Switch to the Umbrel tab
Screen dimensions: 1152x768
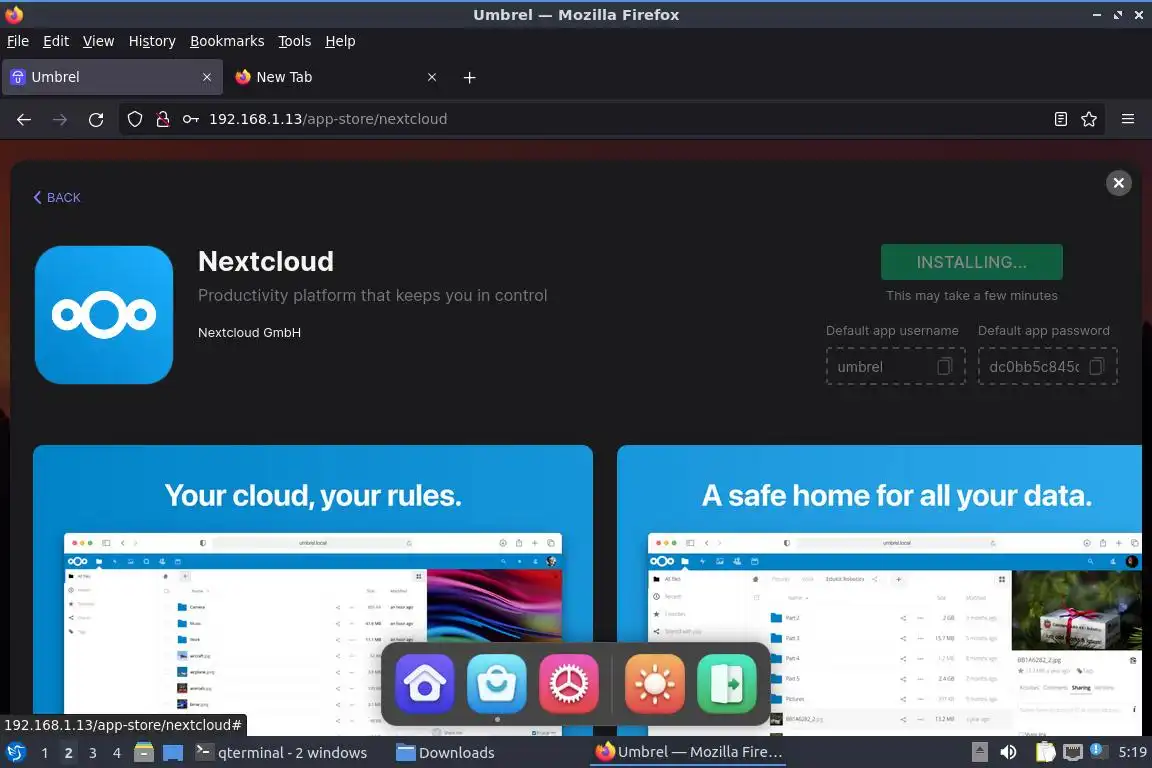(x=112, y=77)
